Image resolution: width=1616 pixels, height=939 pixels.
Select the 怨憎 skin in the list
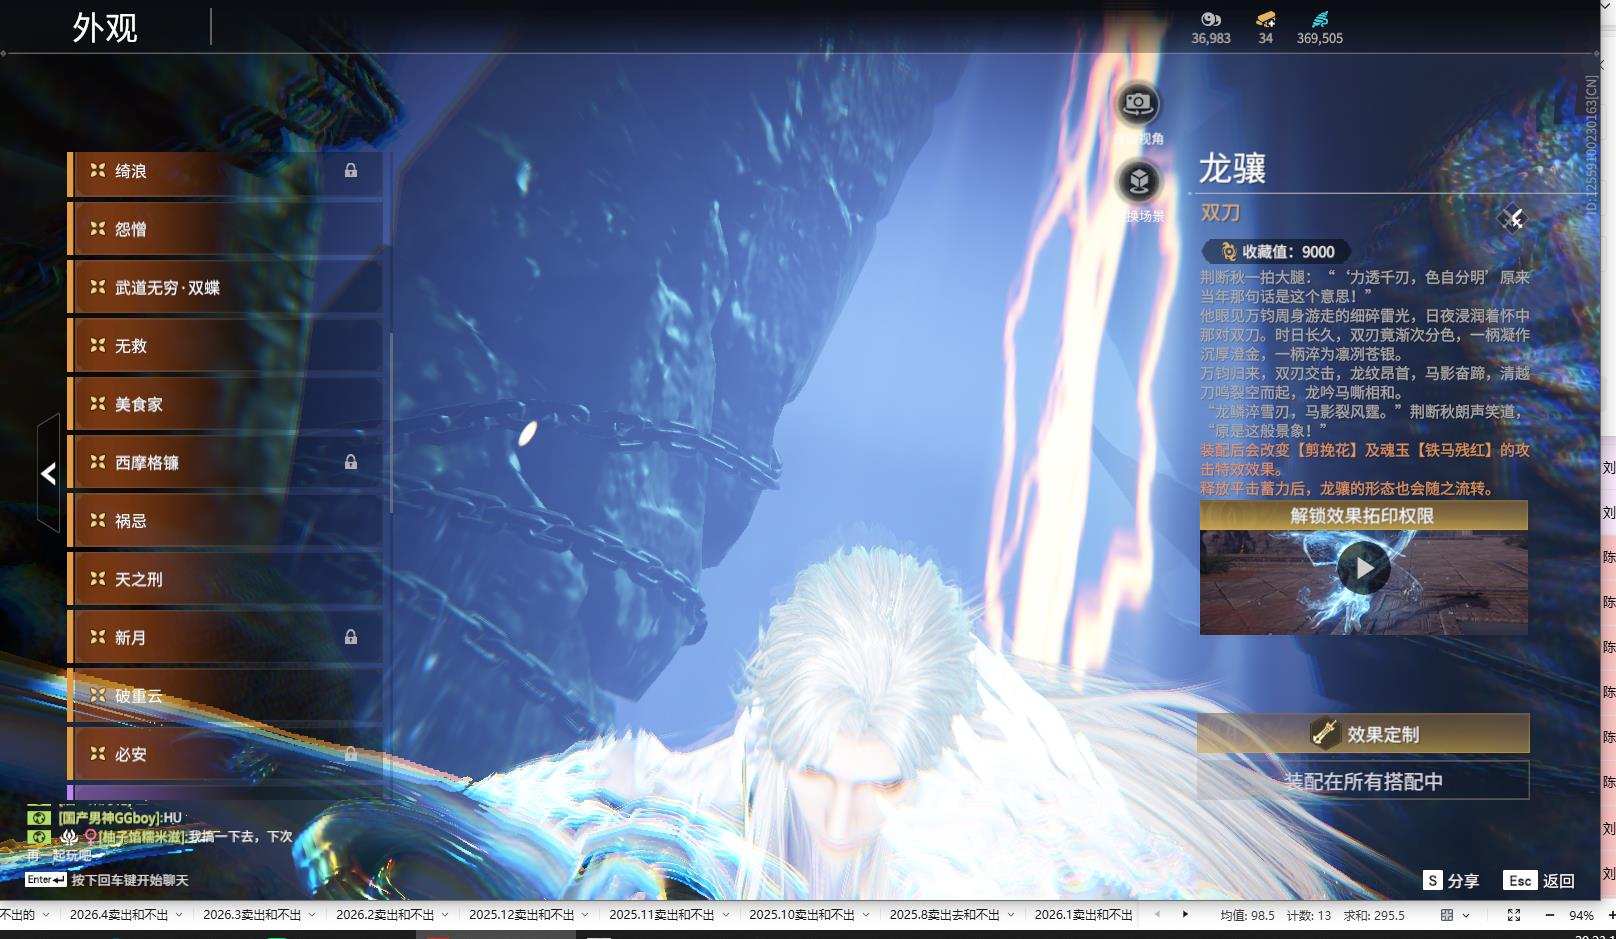click(226, 230)
